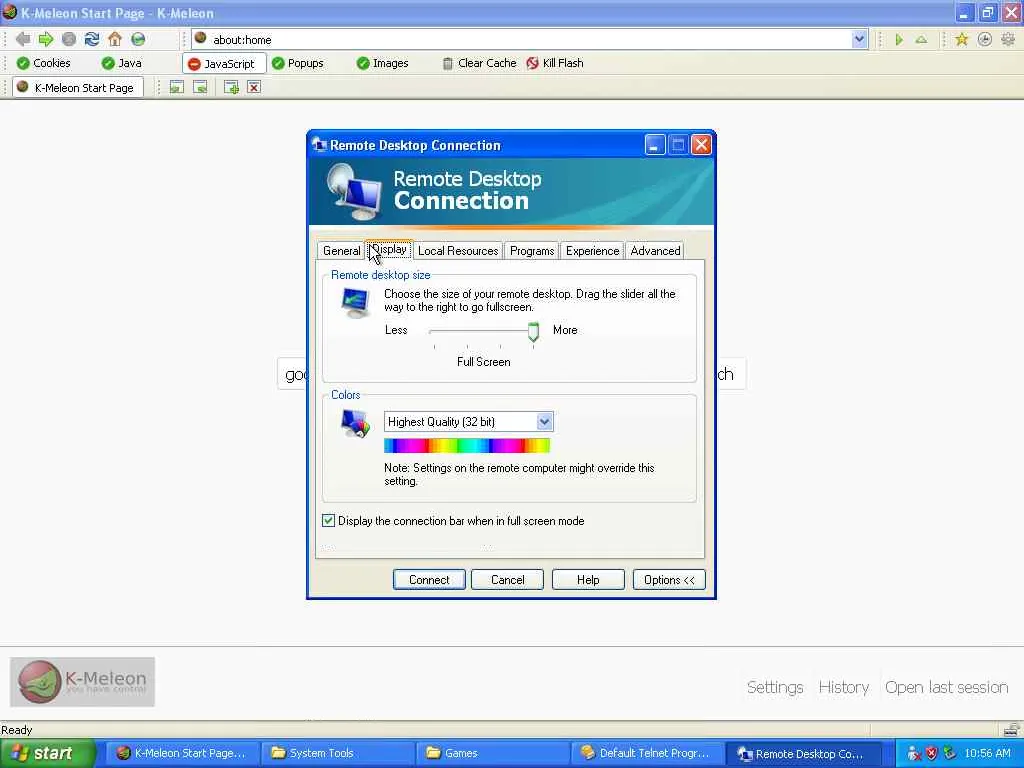Open History with the clock icon
The height and width of the screenshot is (768, 1024).
(x=984, y=40)
